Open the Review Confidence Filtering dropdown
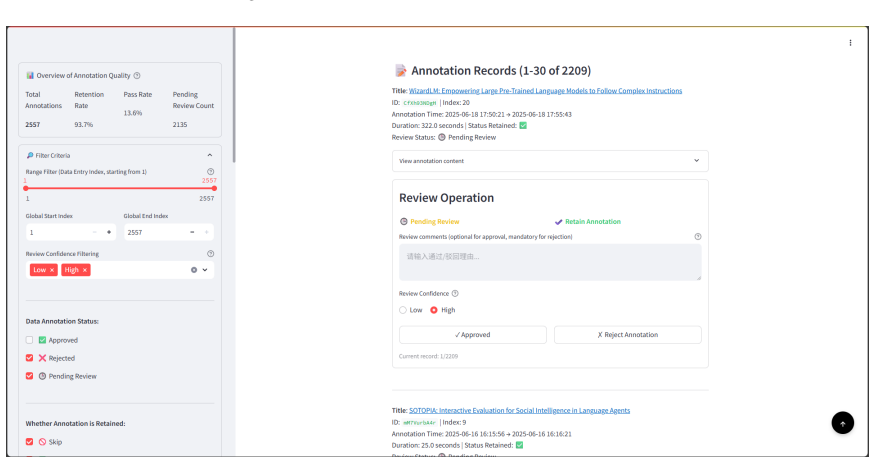 [x=205, y=270]
